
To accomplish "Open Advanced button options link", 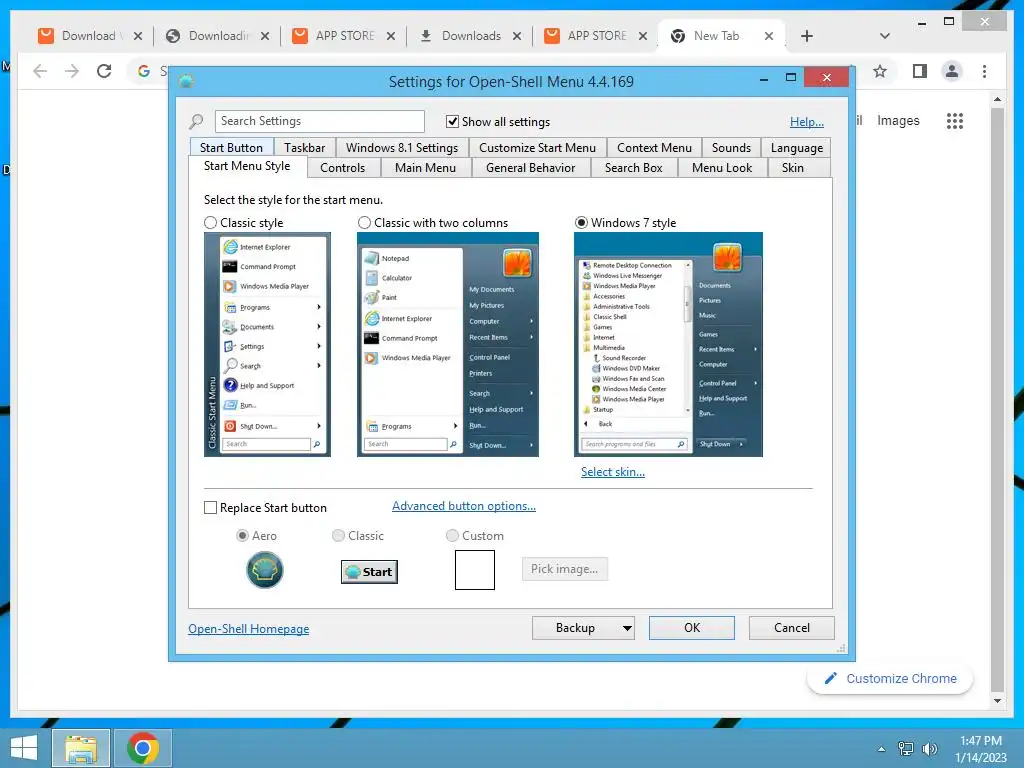I will [x=464, y=506].
